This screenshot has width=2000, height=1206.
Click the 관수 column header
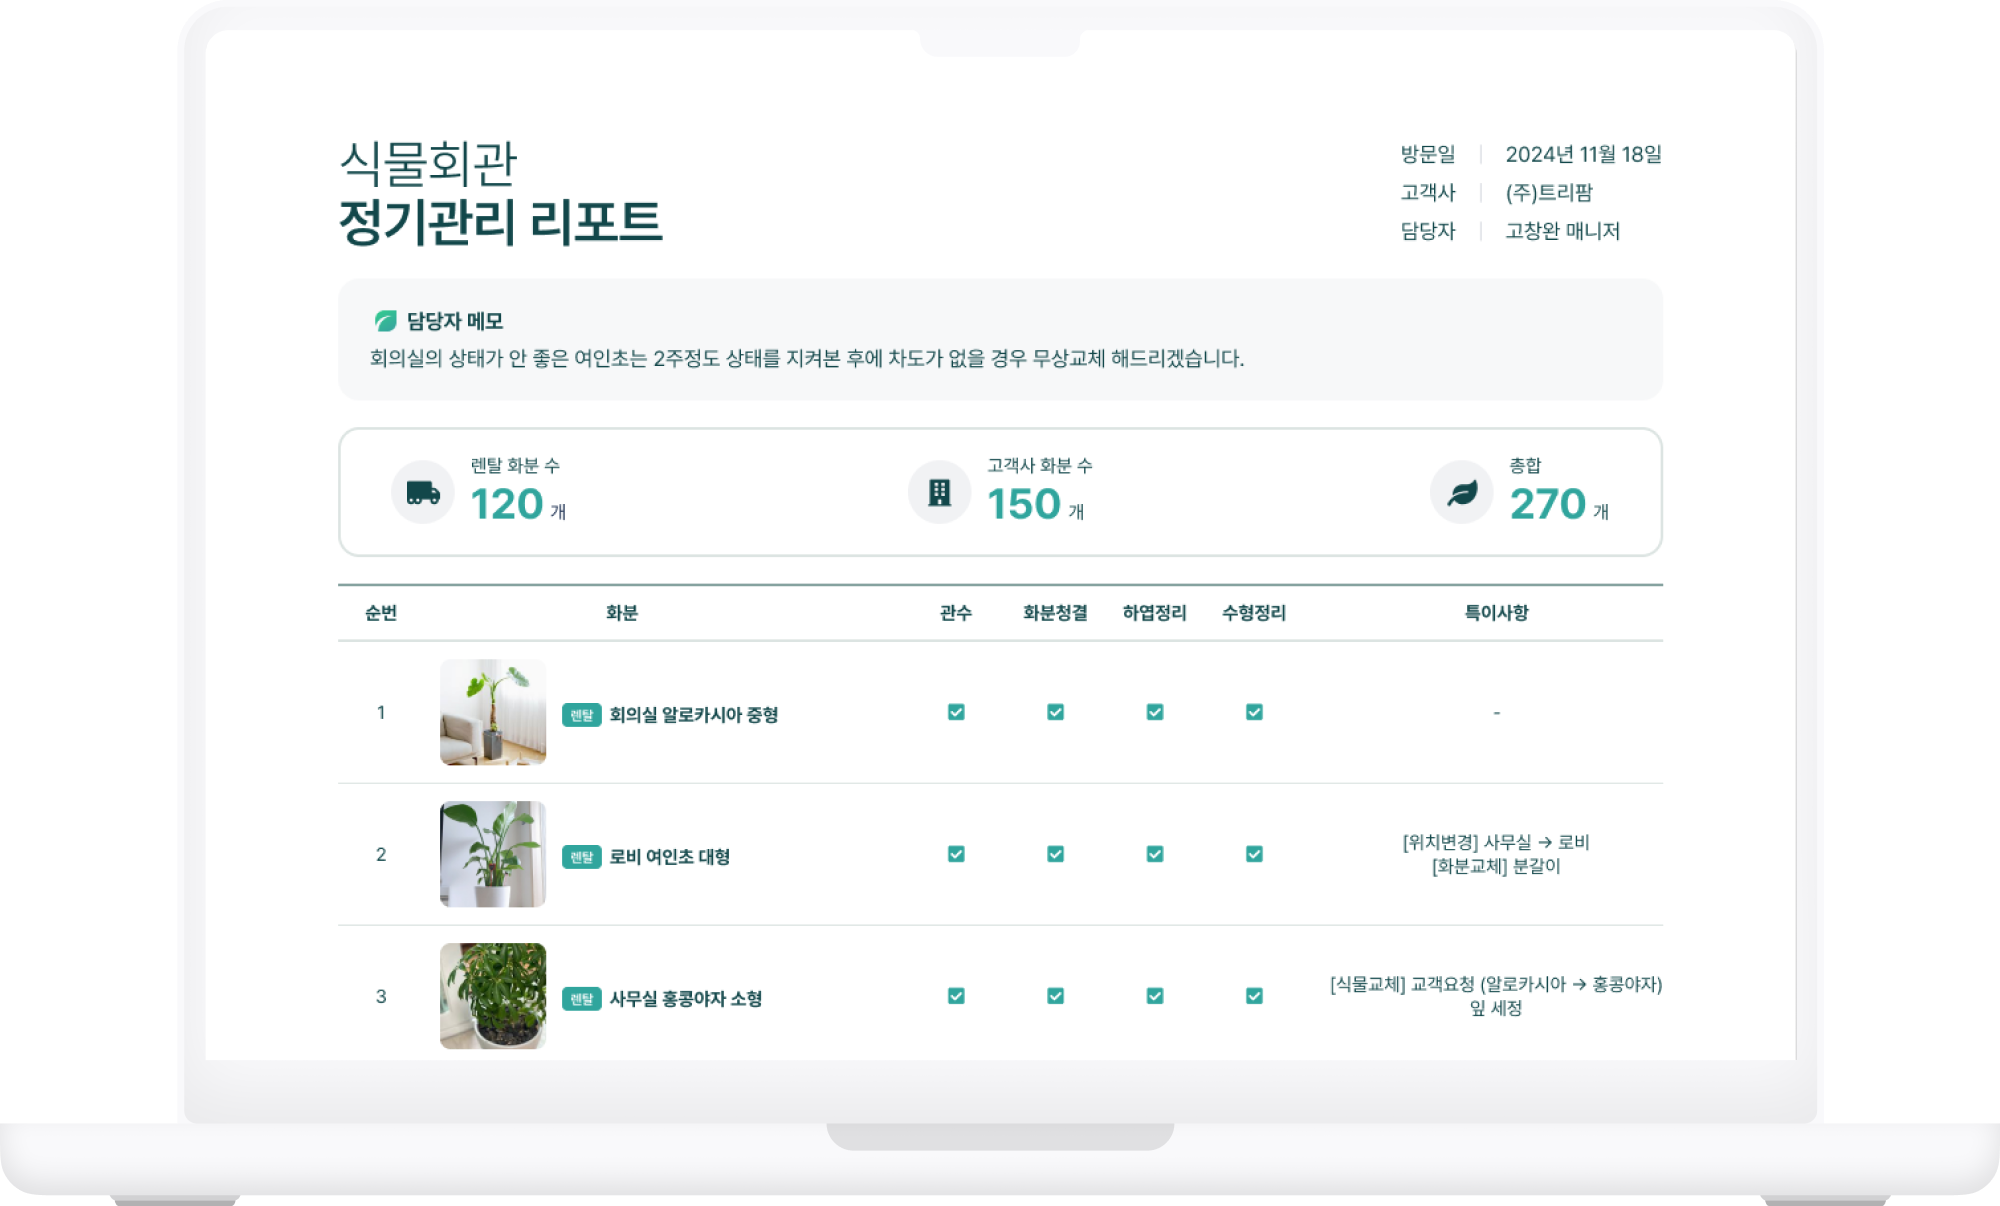(x=956, y=613)
